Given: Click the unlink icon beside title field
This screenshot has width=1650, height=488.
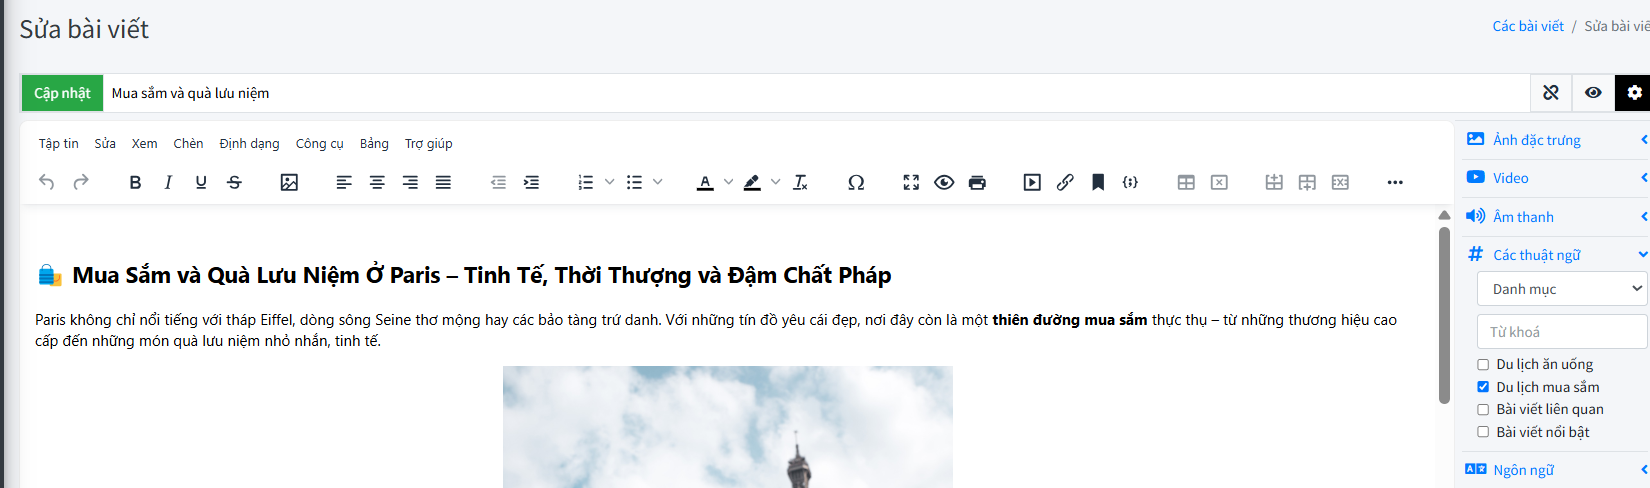Looking at the screenshot, I should tap(1551, 93).
